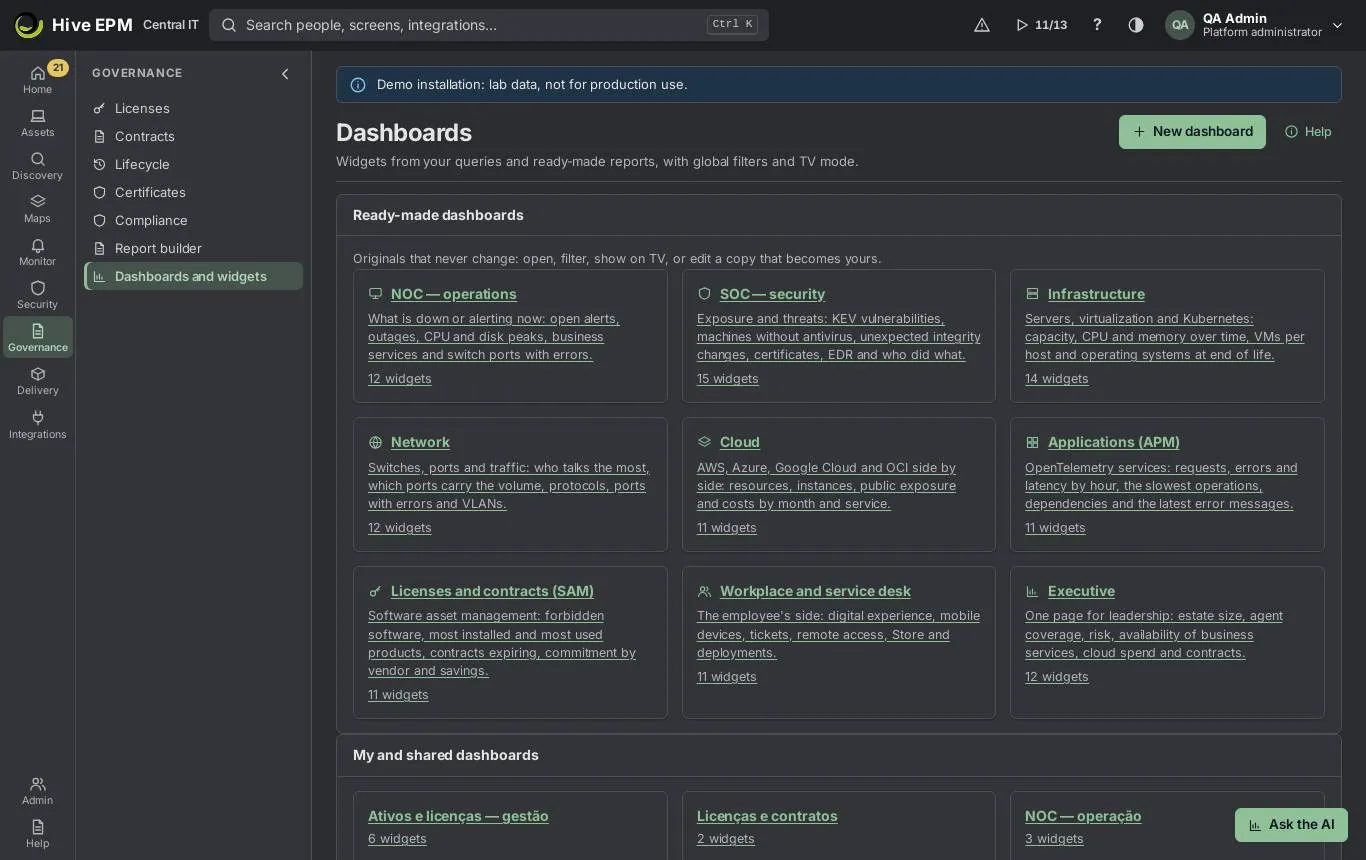Toggle the light/dark theme contrast icon
The height and width of the screenshot is (860, 1366).
click(x=1136, y=25)
